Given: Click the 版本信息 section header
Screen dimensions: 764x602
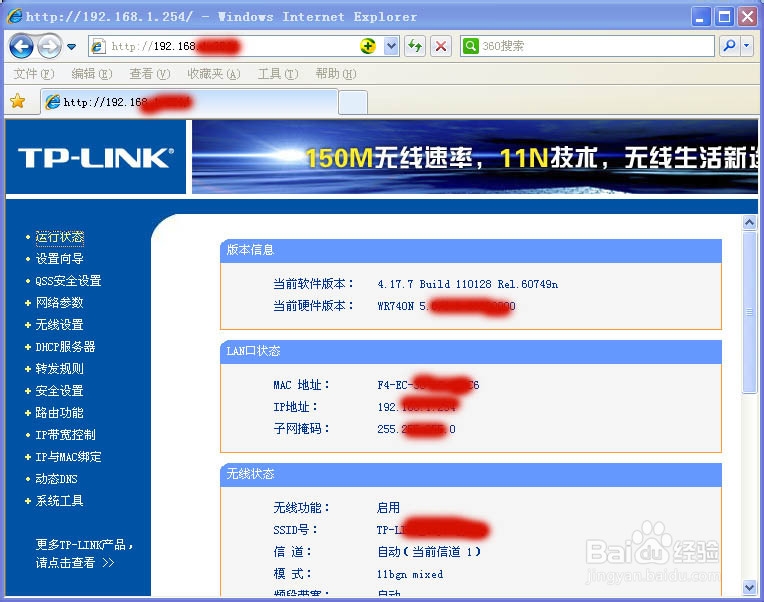Looking at the screenshot, I should [x=471, y=250].
